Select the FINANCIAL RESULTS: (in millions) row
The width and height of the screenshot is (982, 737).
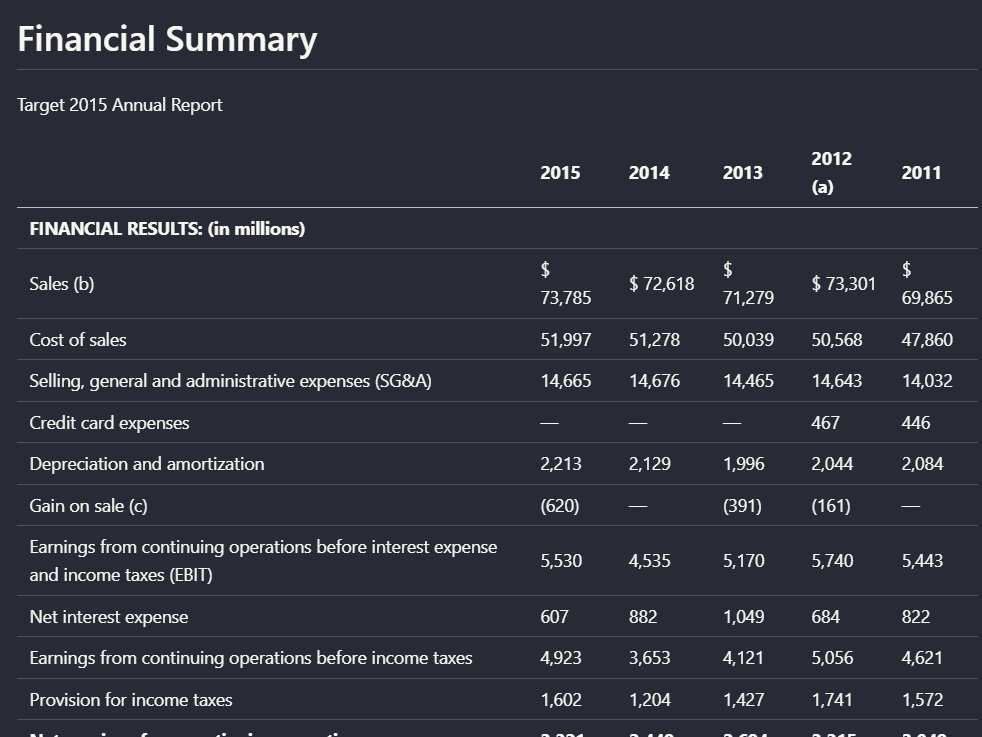tap(497, 229)
